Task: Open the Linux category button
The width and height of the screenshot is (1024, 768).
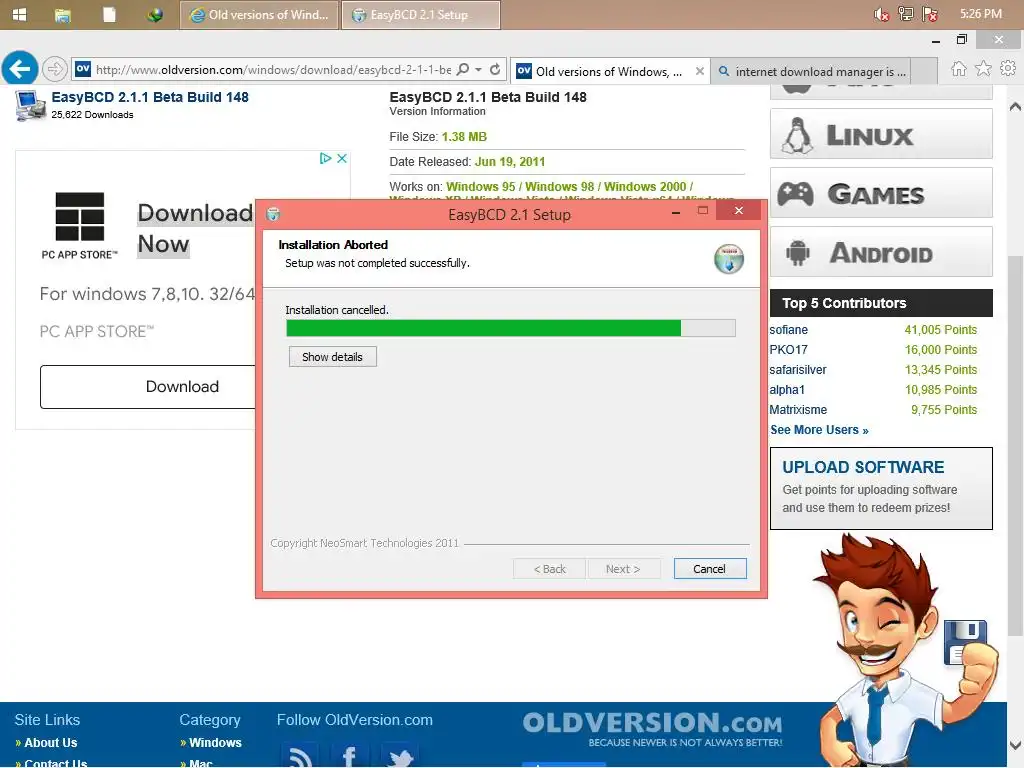Action: [x=881, y=134]
